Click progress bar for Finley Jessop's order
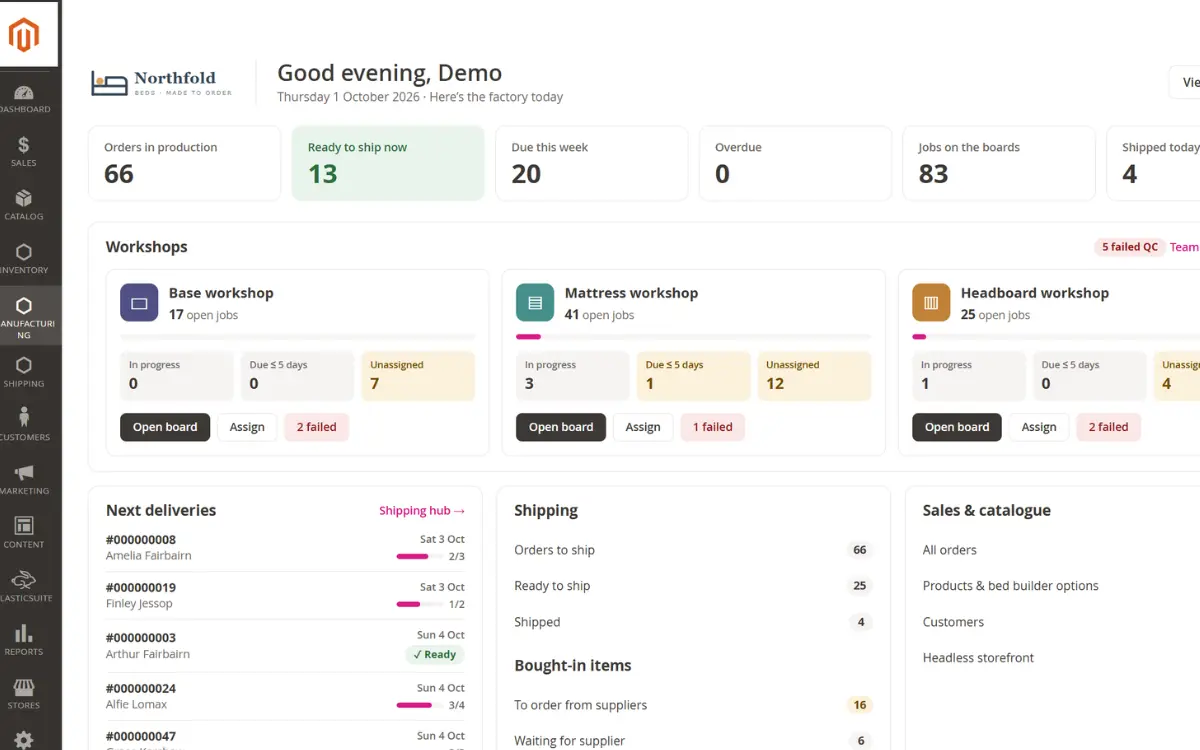This screenshot has height=750, width=1200. (419, 604)
